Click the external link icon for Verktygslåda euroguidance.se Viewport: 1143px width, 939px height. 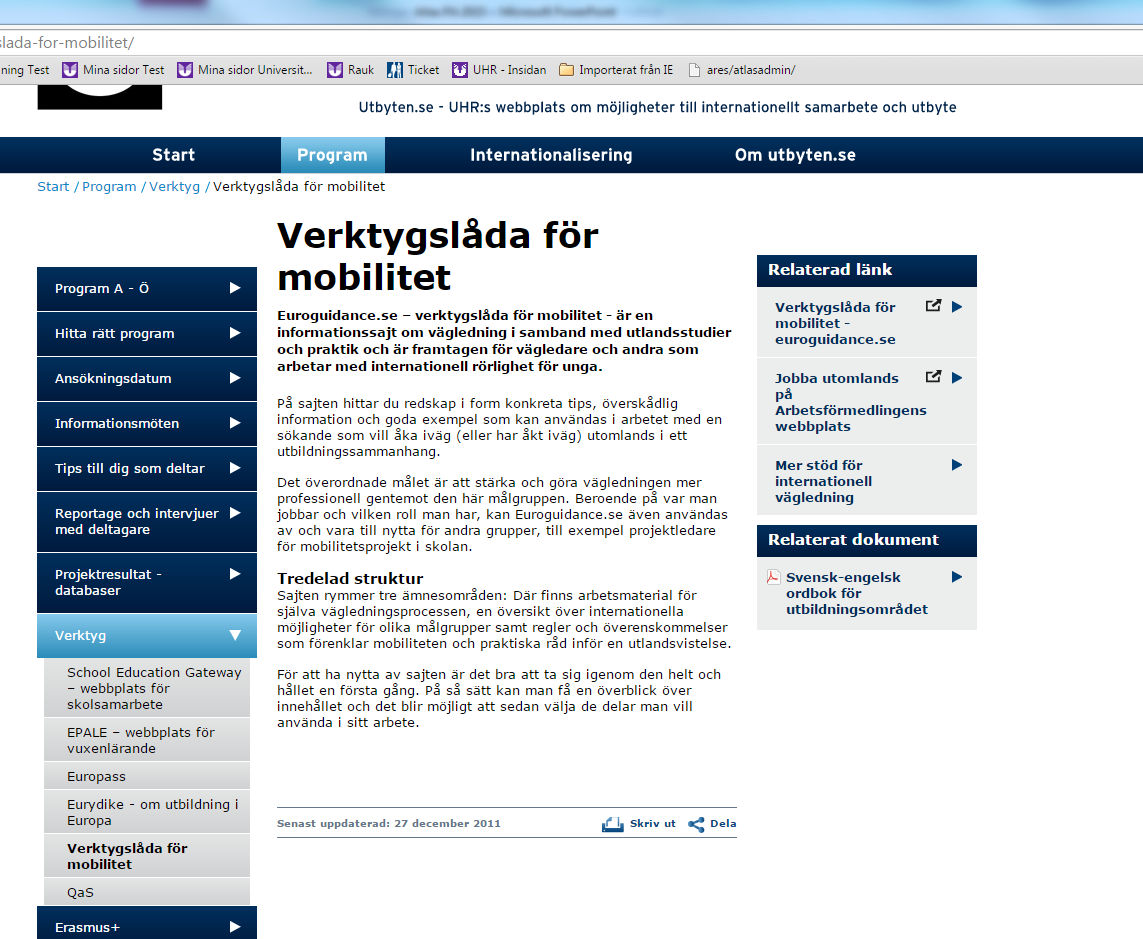(933, 305)
